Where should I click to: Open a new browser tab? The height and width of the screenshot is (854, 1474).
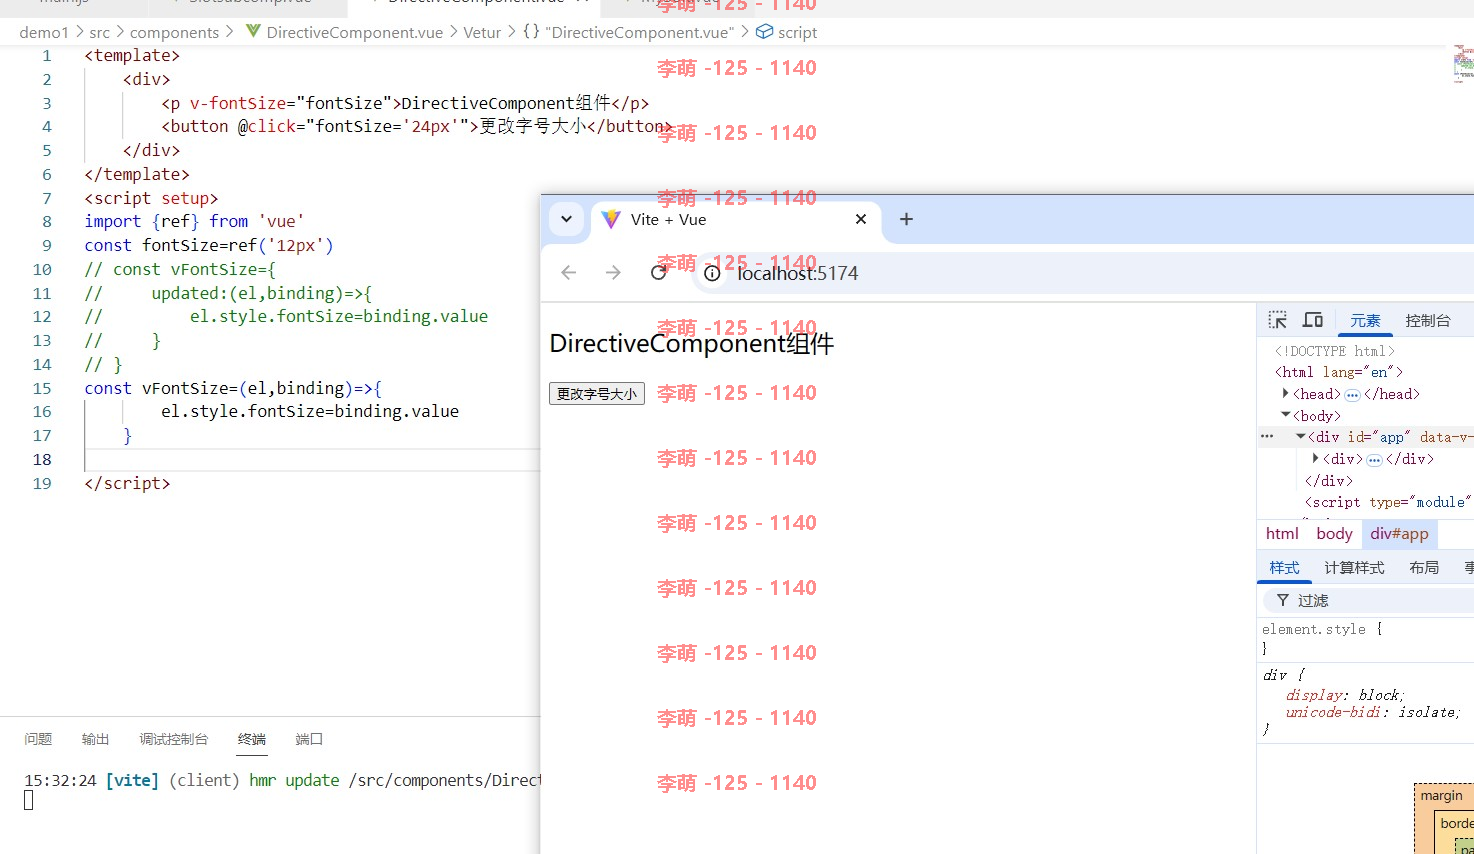[x=906, y=219]
